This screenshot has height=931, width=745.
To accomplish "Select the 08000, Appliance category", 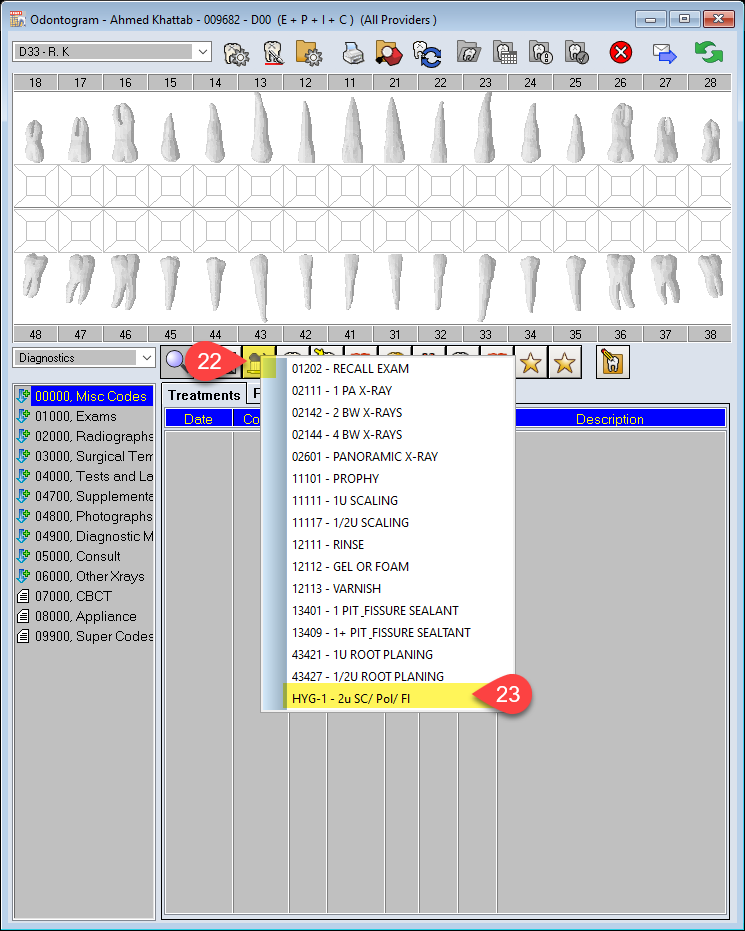I will pyautogui.click(x=85, y=616).
